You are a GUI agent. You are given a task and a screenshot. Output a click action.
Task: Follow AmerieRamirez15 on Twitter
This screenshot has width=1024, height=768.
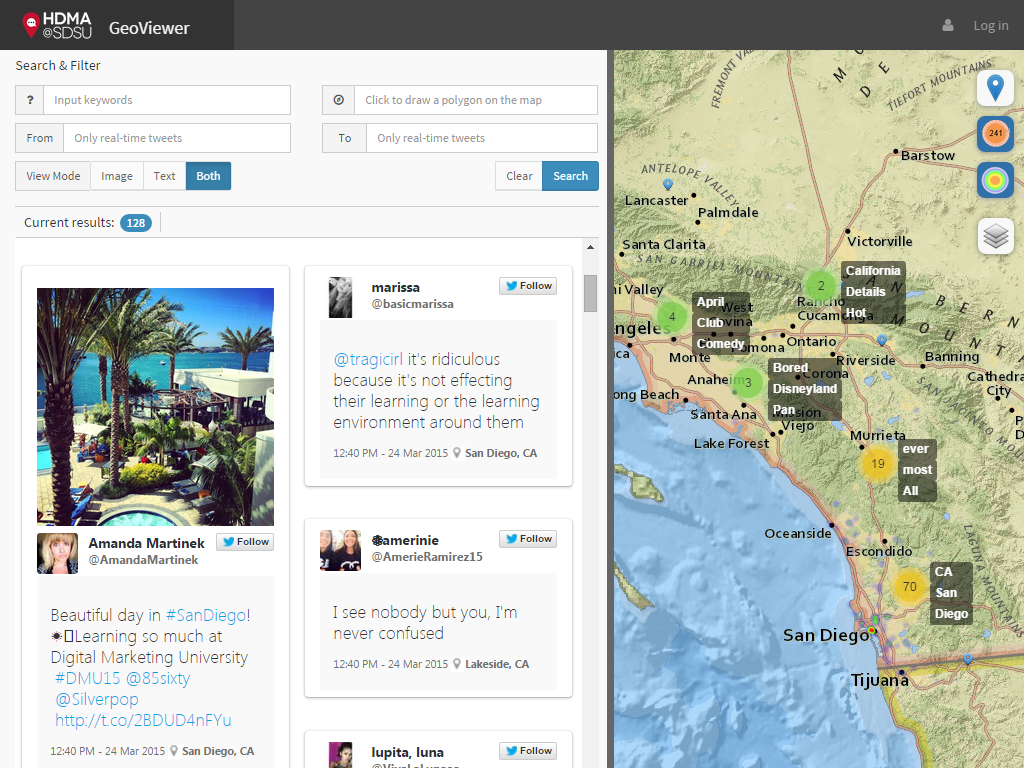(528, 539)
